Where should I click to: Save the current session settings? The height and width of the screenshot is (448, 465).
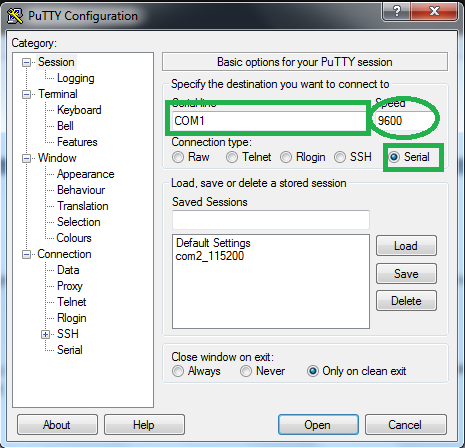(406, 274)
